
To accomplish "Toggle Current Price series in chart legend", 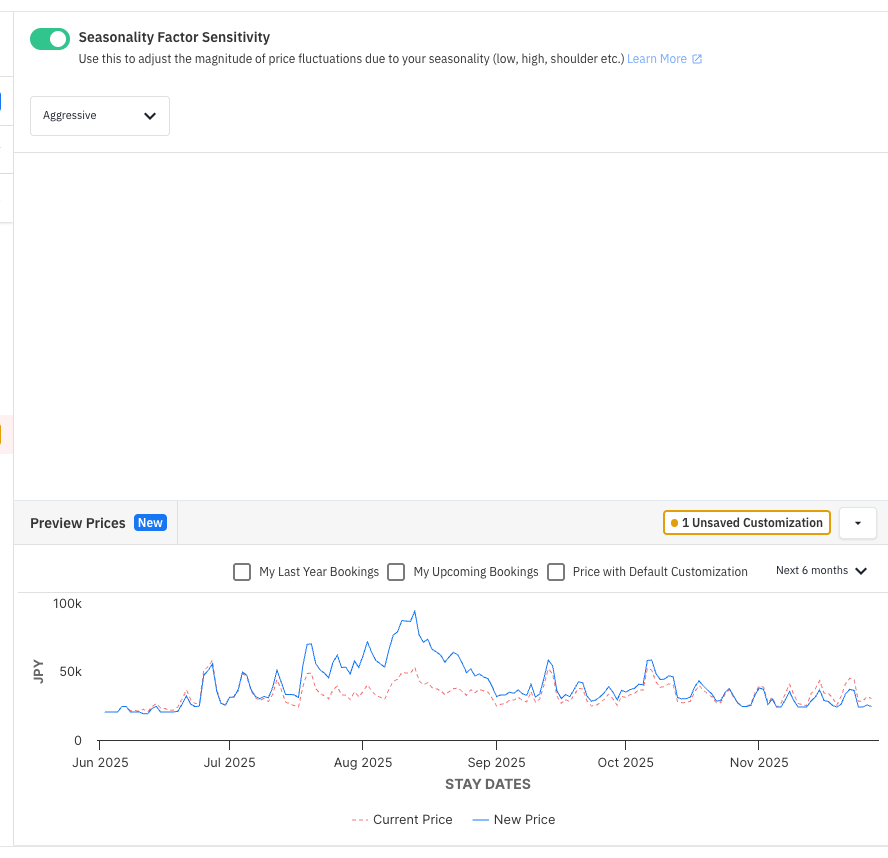I will click(402, 819).
